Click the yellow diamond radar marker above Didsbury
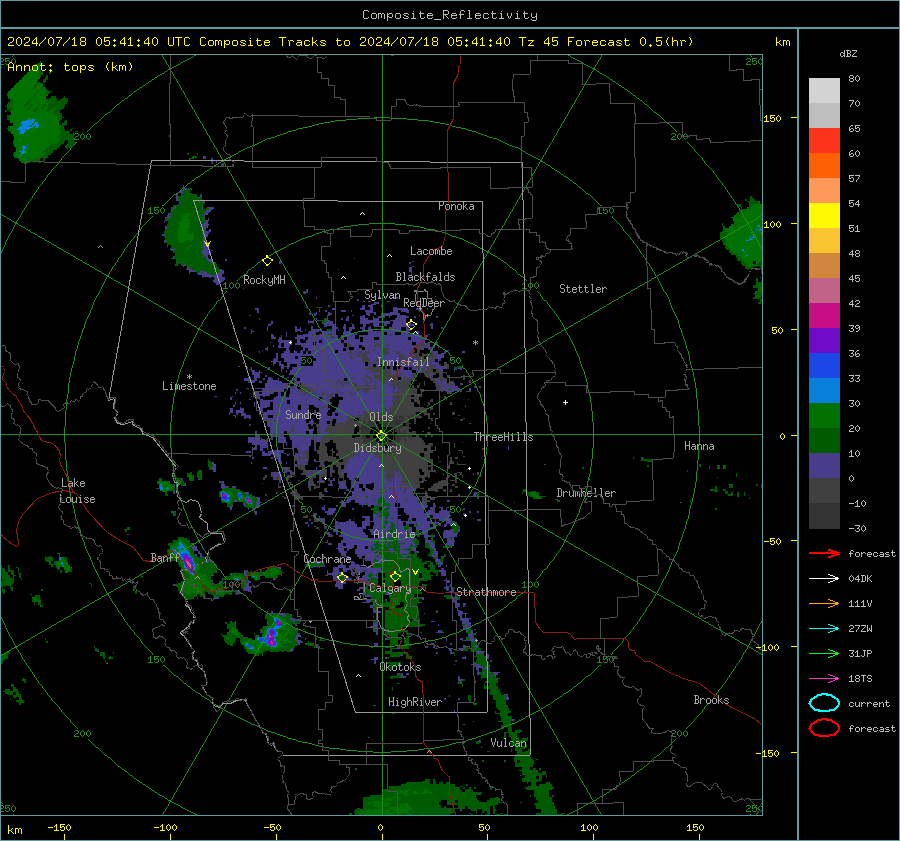The width and height of the screenshot is (900, 841). click(381, 436)
